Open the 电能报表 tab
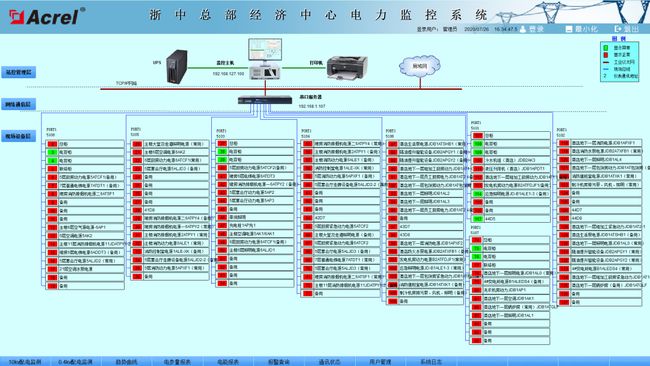The height and width of the screenshot is (366, 650). (228, 362)
